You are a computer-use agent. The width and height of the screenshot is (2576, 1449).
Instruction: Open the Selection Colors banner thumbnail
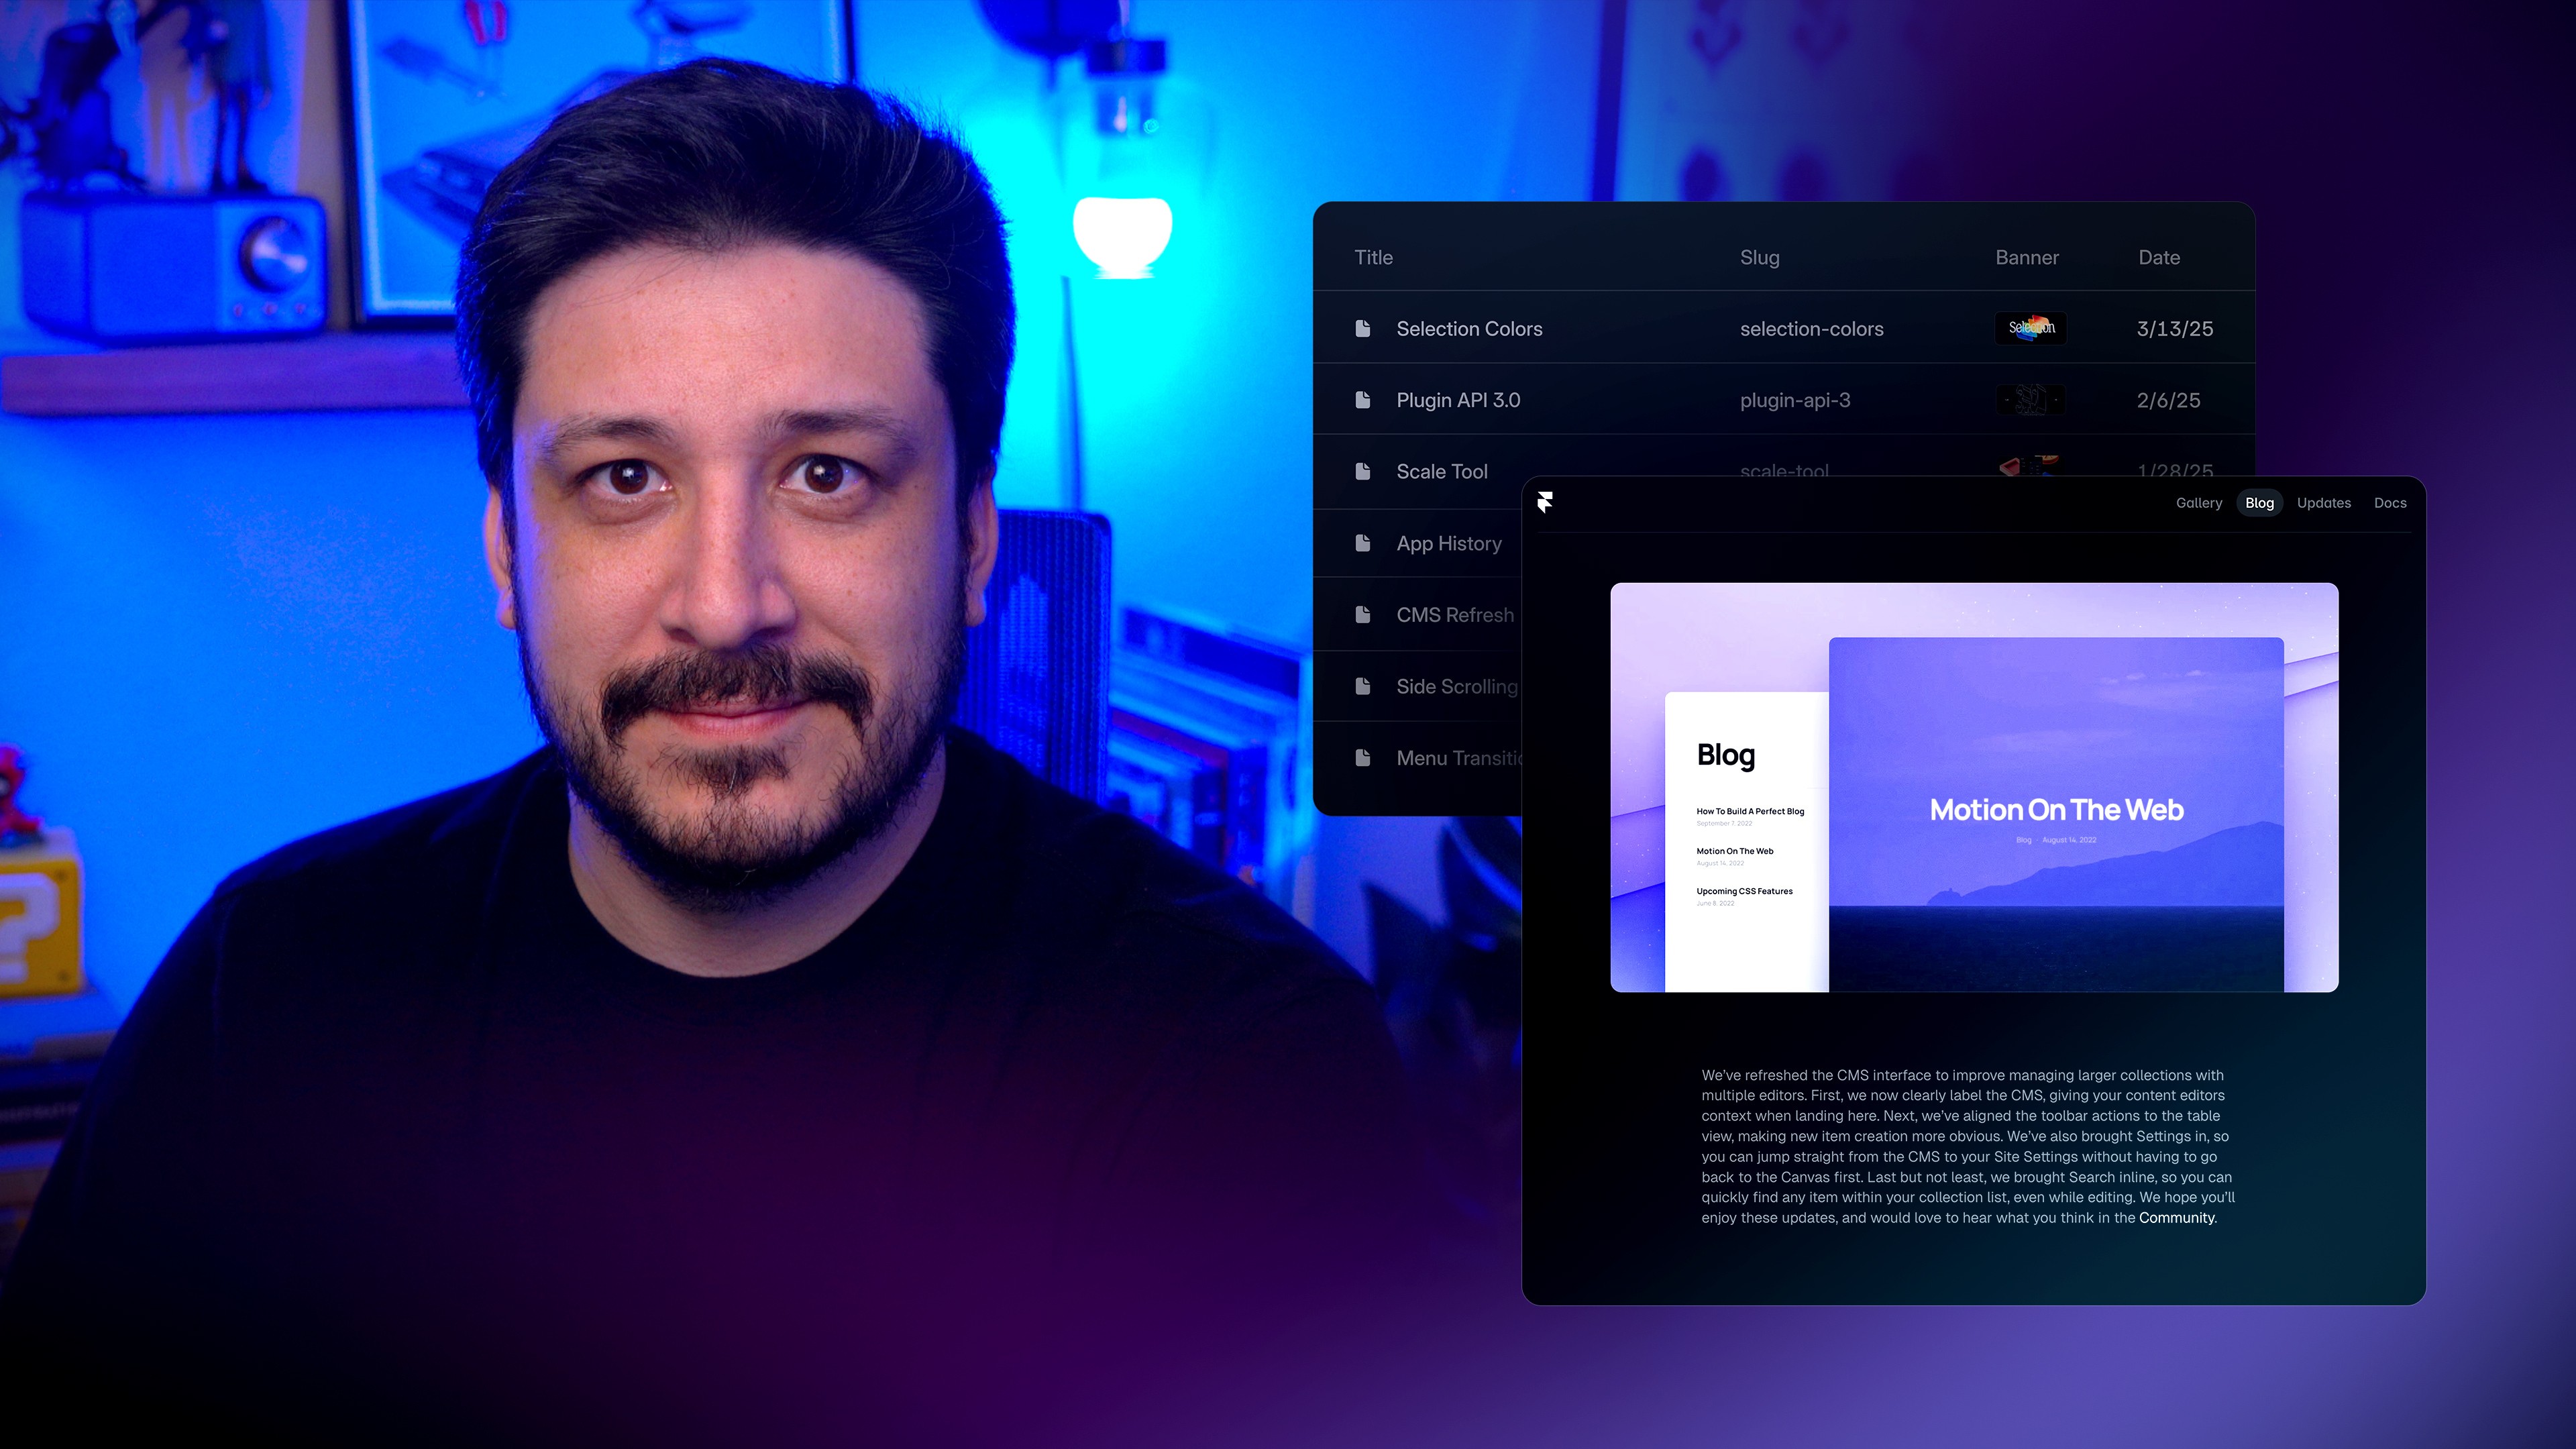(2030, 328)
